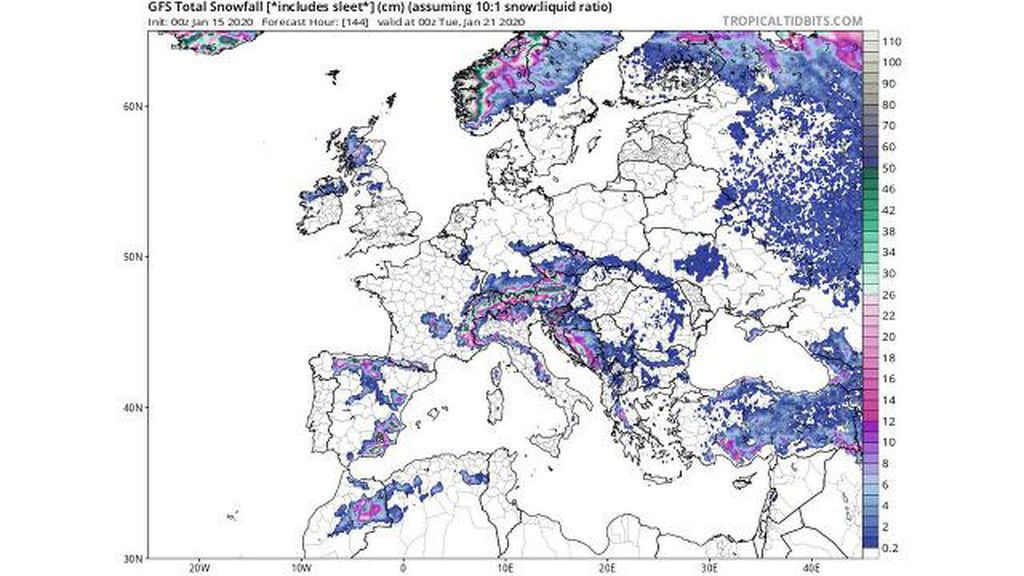Pick the dark blue swatch between 0.2 and 2

[871, 537]
